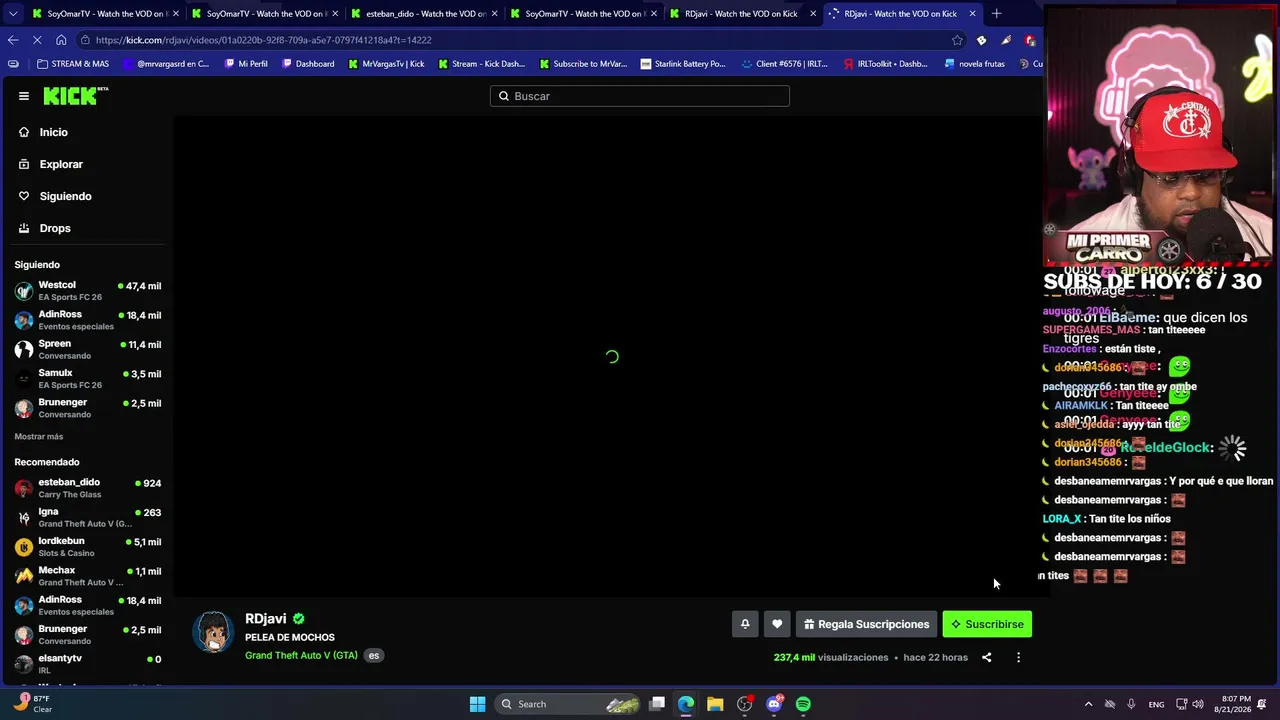Open the browser home page
Viewport: 1280px width, 720px height.
(61, 40)
